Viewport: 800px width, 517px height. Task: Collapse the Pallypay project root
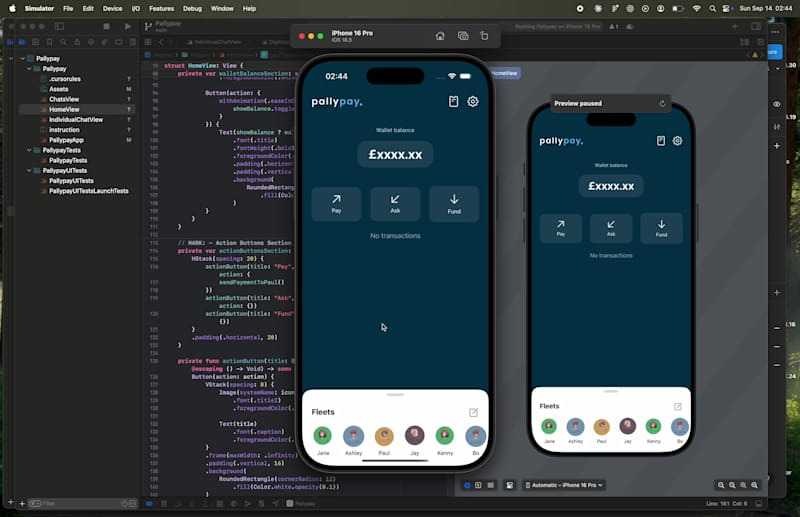[22, 59]
